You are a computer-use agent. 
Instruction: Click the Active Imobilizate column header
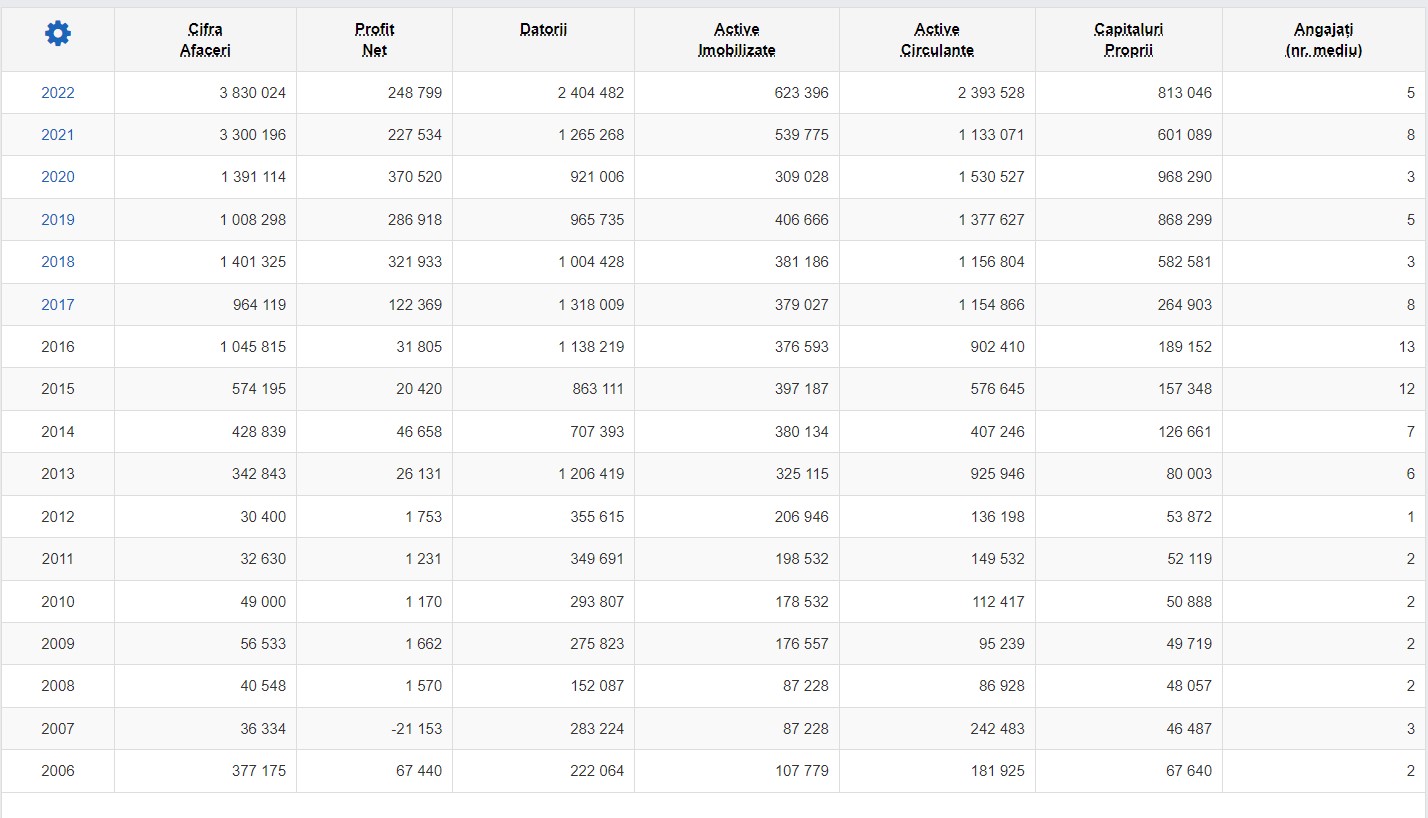coord(737,40)
